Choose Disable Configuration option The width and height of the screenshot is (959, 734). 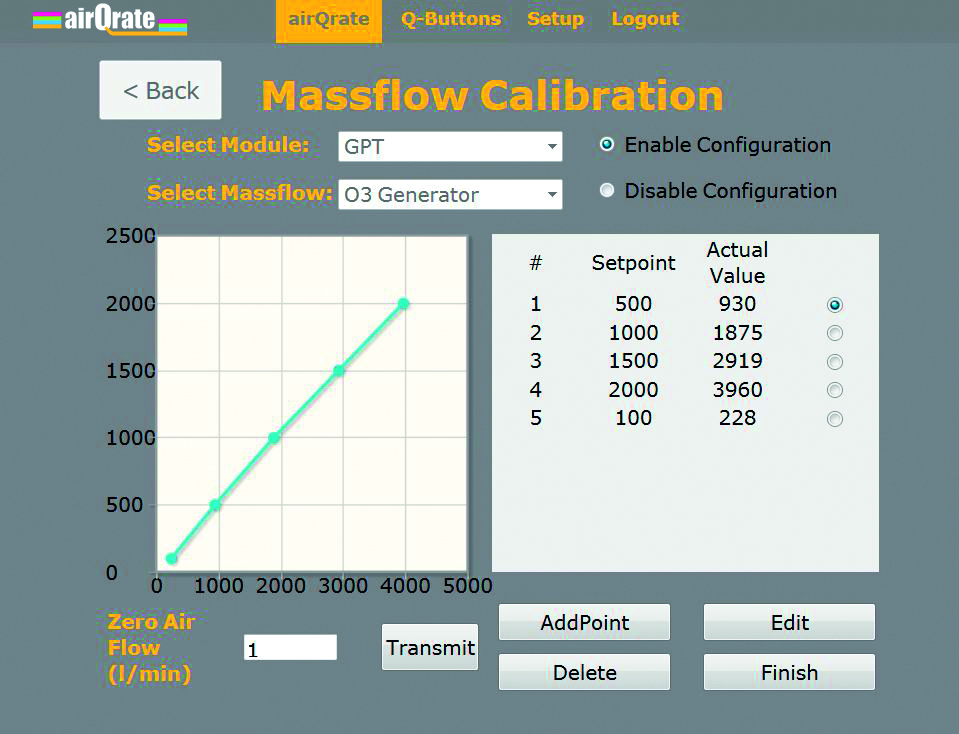click(607, 190)
